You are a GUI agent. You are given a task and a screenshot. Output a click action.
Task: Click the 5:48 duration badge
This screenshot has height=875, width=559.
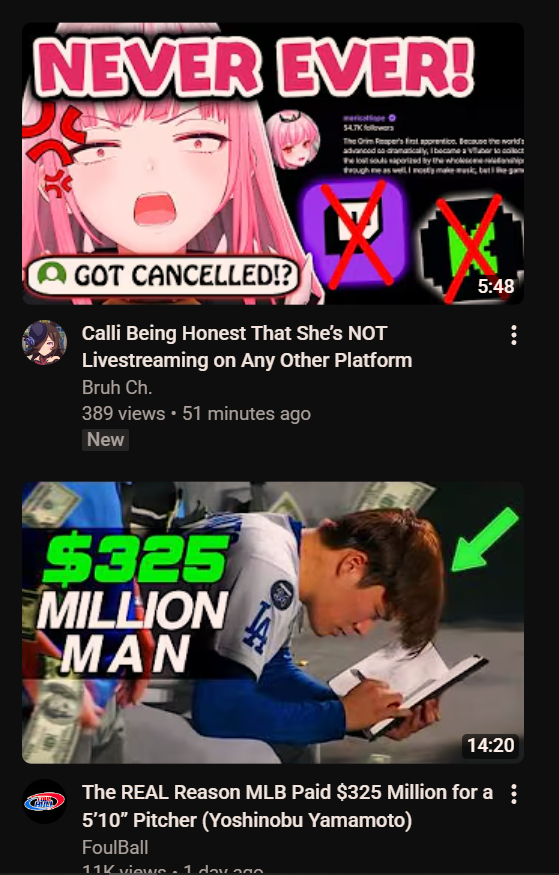[495, 286]
